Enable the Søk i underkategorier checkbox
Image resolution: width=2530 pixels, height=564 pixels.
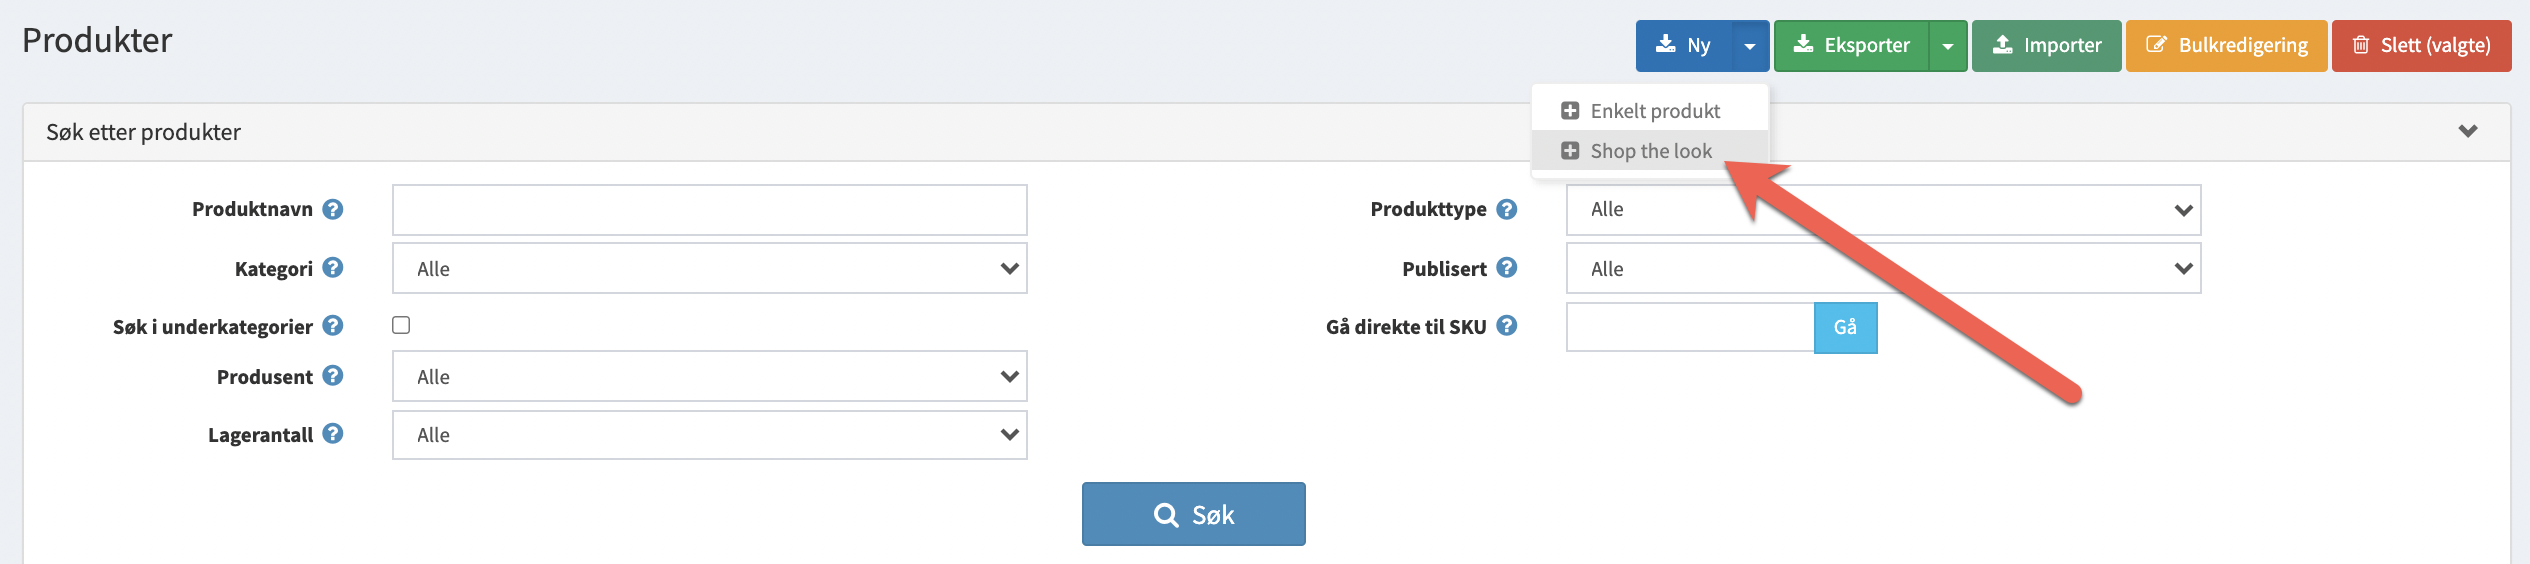[401, 325]
